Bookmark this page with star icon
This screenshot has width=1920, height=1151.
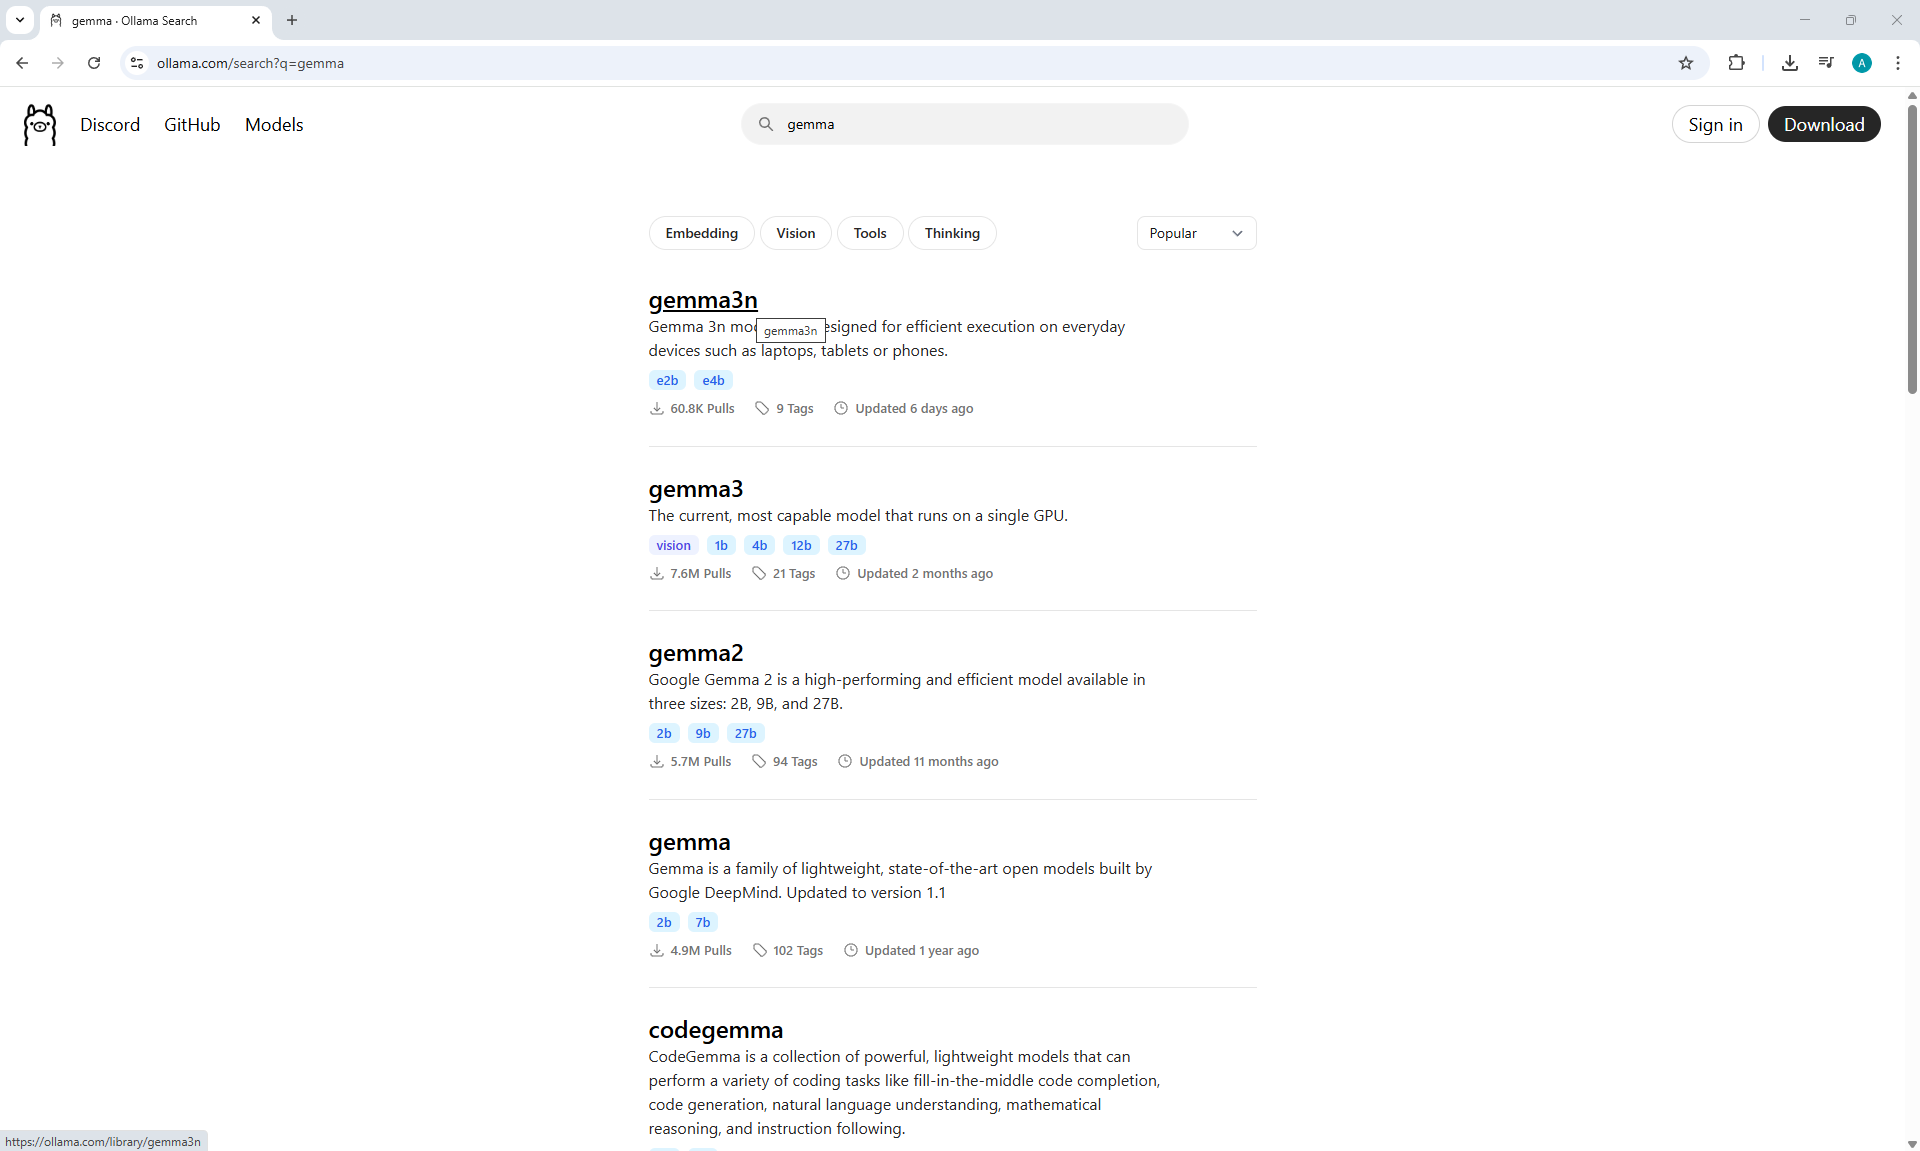point(1686,63)
